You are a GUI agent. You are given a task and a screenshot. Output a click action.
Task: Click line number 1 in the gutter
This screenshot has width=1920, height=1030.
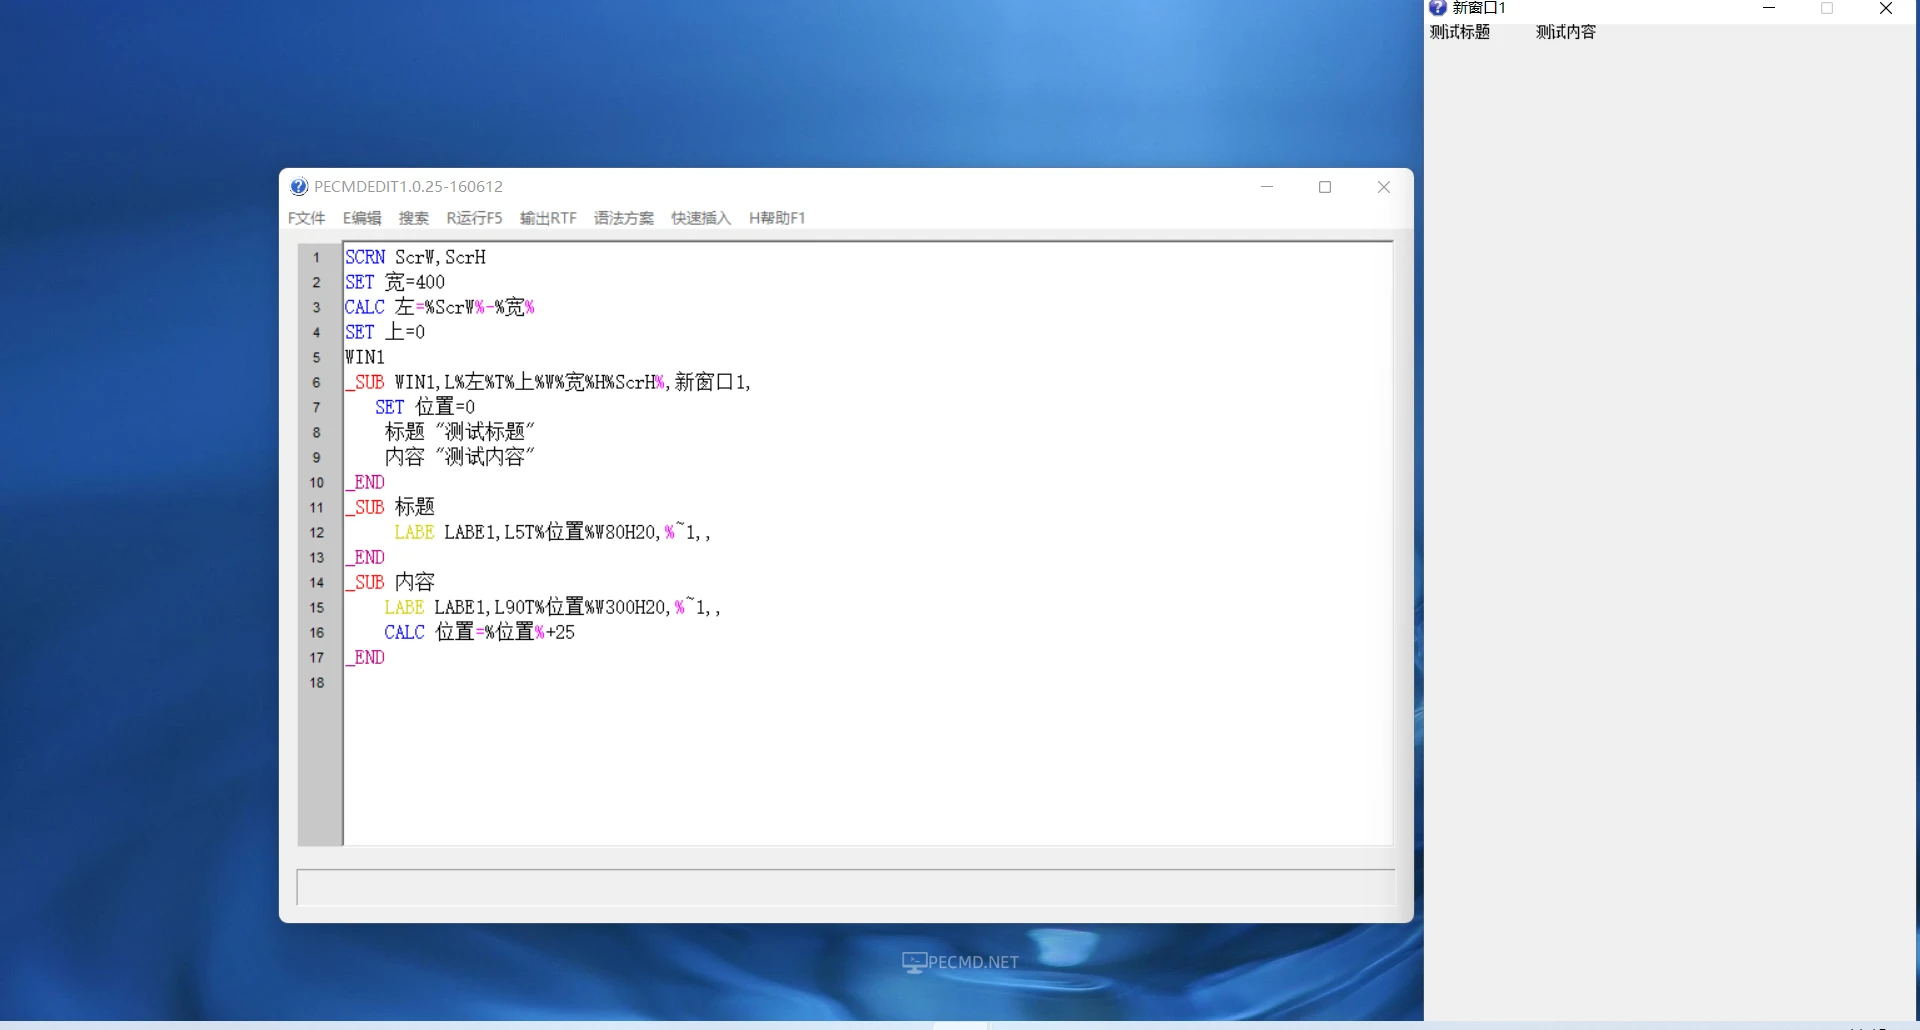click(x=317, y=258)
